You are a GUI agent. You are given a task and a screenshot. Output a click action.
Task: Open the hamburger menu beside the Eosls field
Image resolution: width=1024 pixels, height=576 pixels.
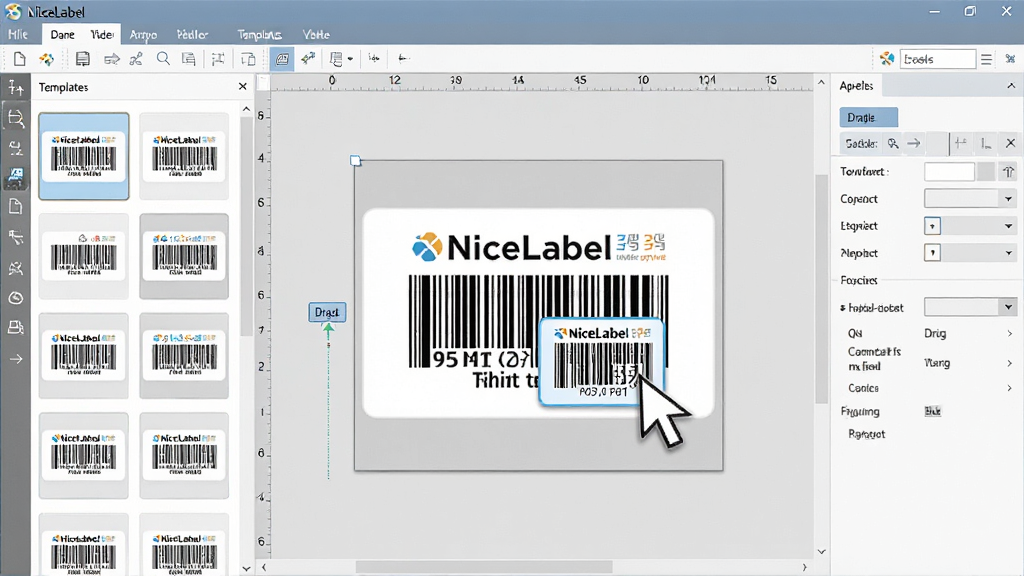tap(986, 59)
